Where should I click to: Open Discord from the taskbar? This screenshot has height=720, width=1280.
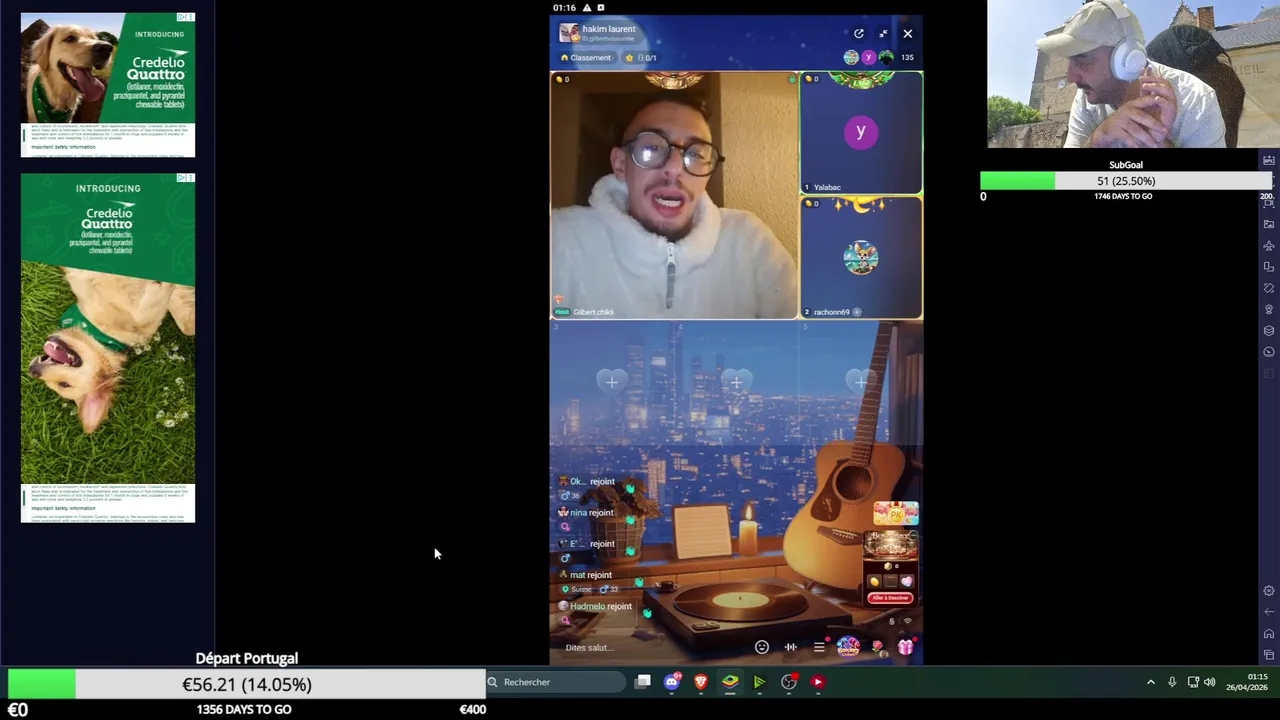[672, 682]
